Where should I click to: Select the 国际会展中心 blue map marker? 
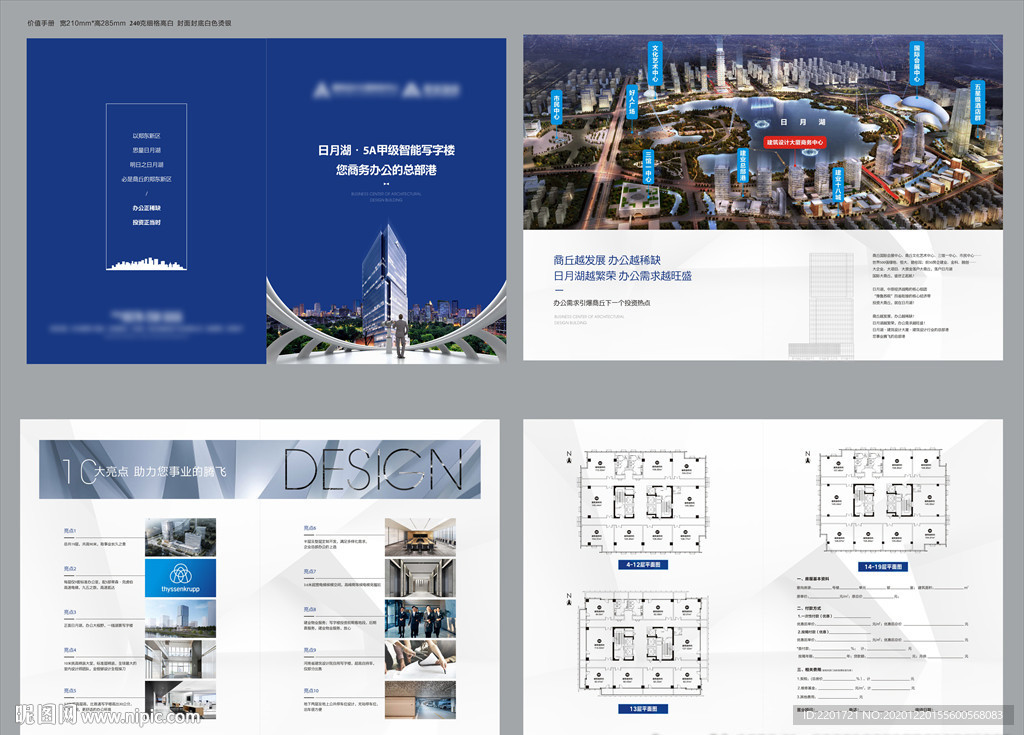pos(917,63)
